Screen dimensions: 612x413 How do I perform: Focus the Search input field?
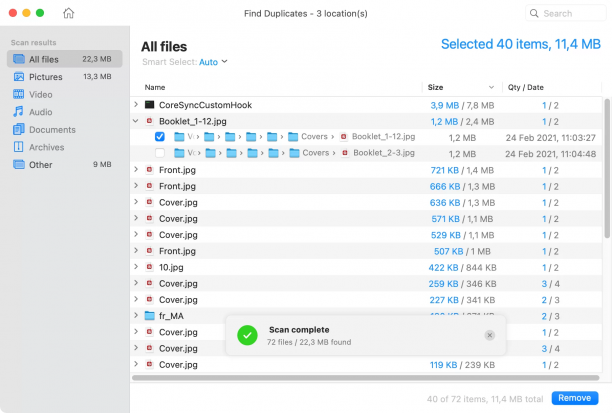pyautogui.click(x=566, y=13)
